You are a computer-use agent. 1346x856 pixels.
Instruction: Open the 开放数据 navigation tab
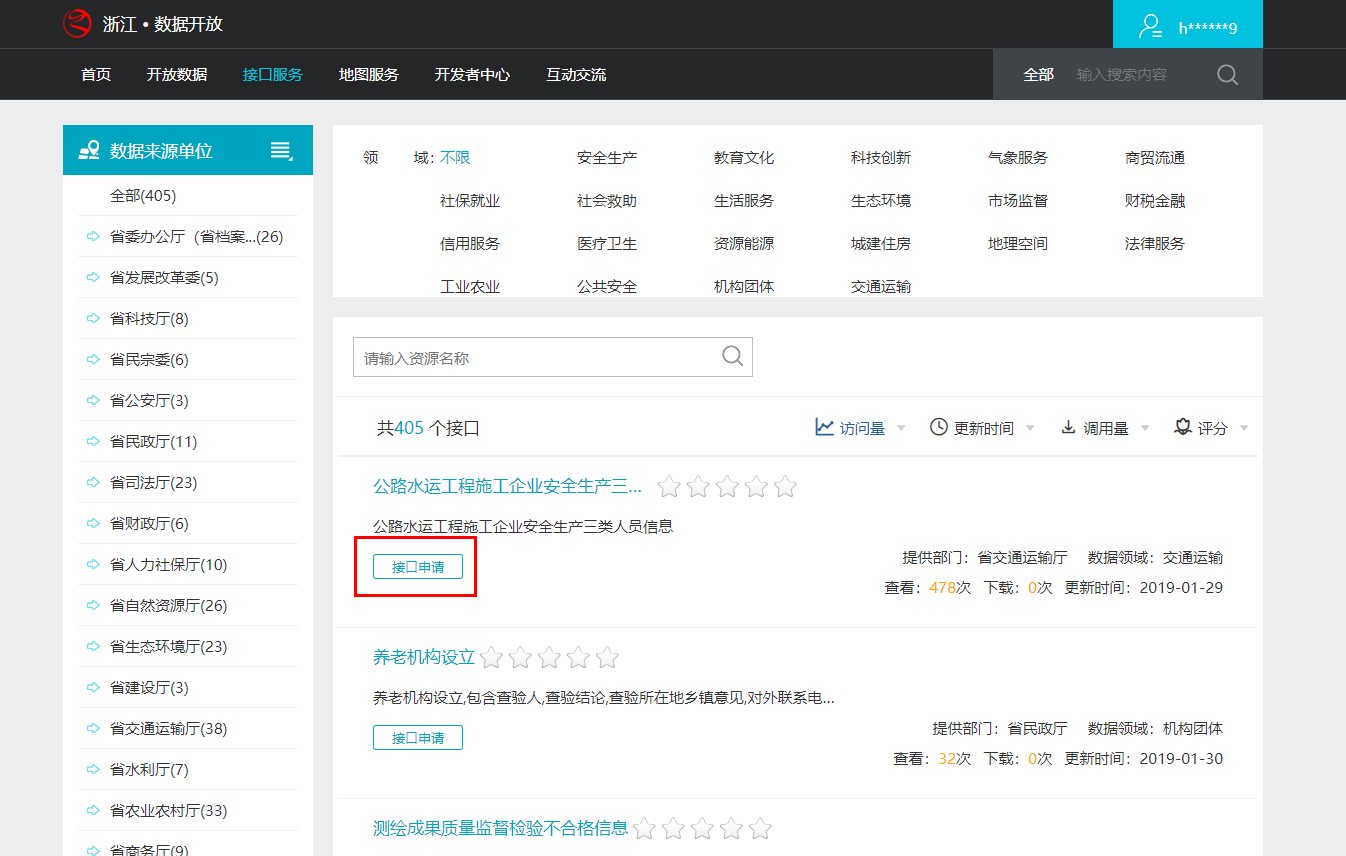pos(177,75)
